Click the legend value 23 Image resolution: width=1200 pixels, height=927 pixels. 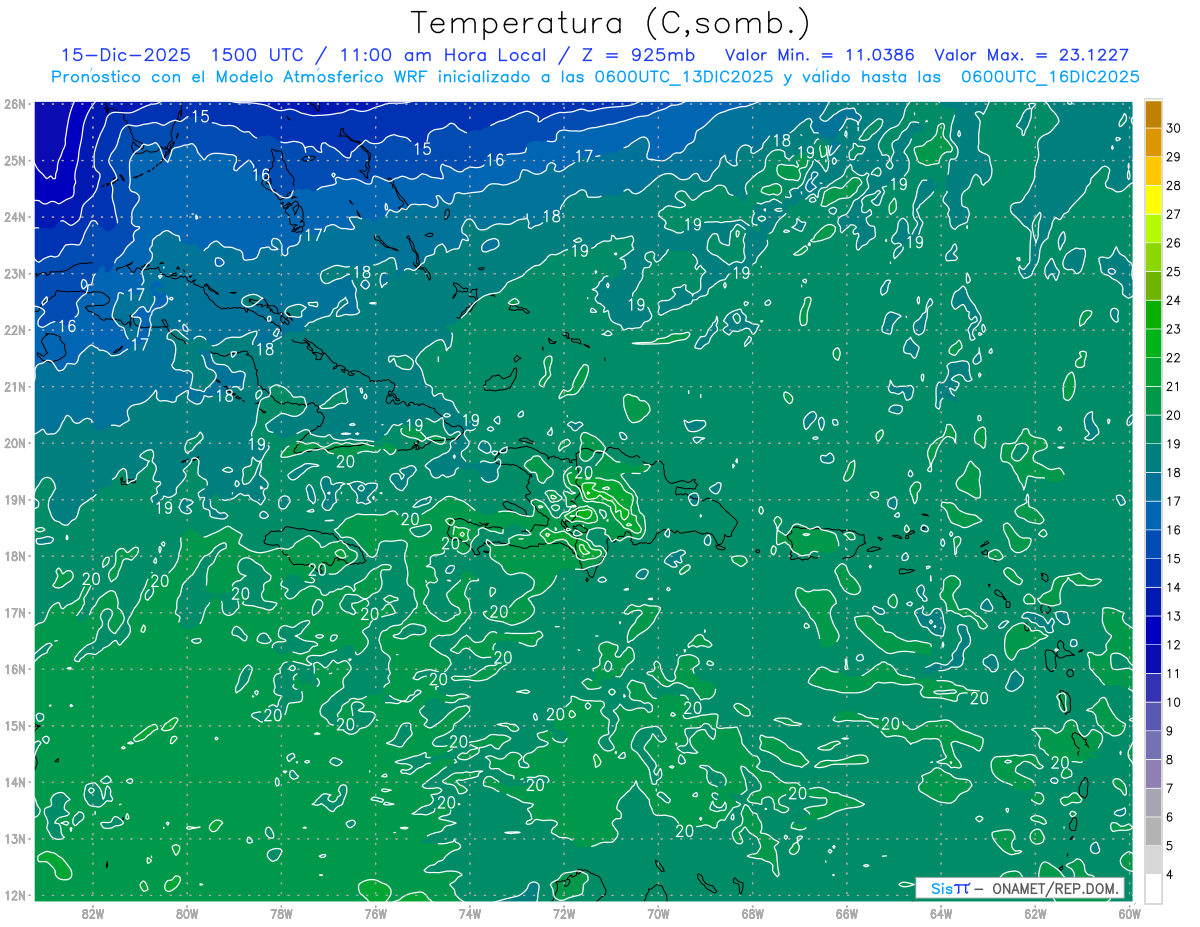(1173, 330)
